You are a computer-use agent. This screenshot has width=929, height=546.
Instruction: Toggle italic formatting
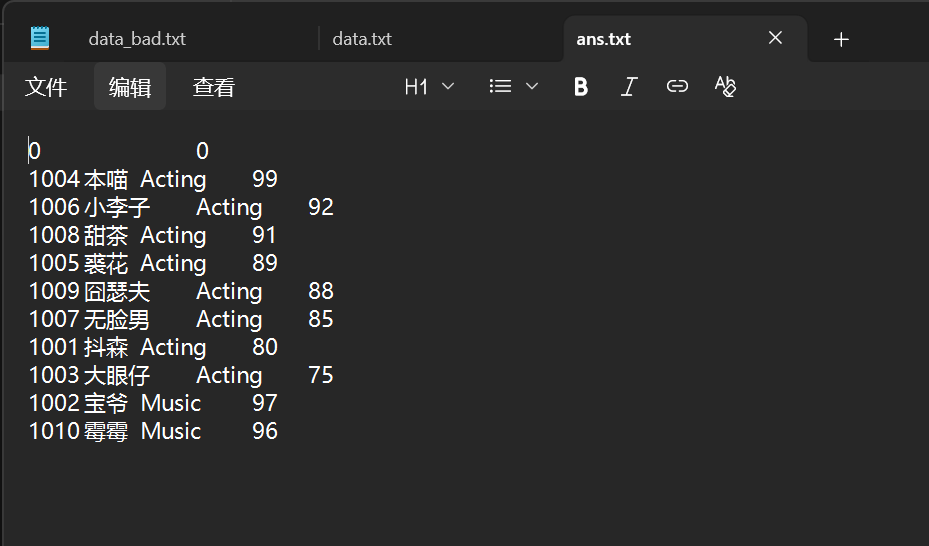(x=629, y=87)
